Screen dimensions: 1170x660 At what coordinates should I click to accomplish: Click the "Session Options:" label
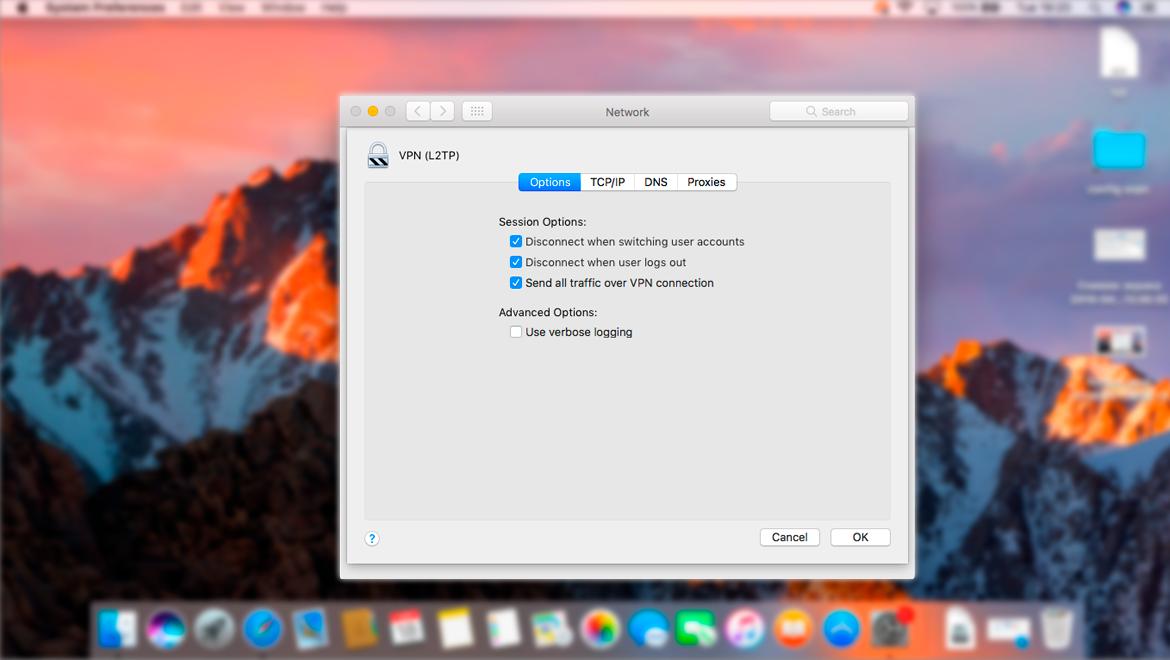point(542,221)
